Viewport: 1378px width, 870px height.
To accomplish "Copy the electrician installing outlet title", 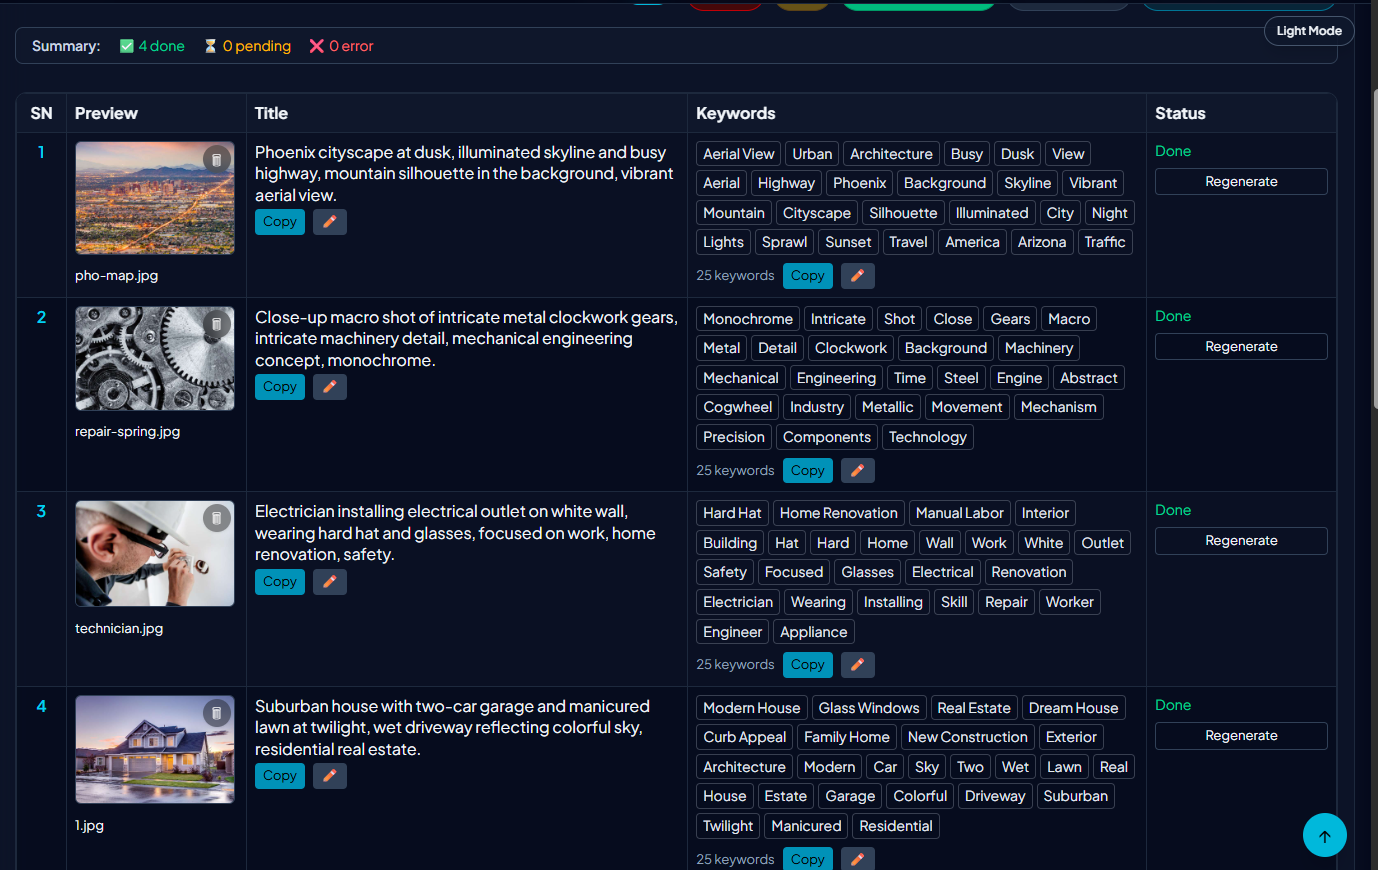I will (279, 581).
